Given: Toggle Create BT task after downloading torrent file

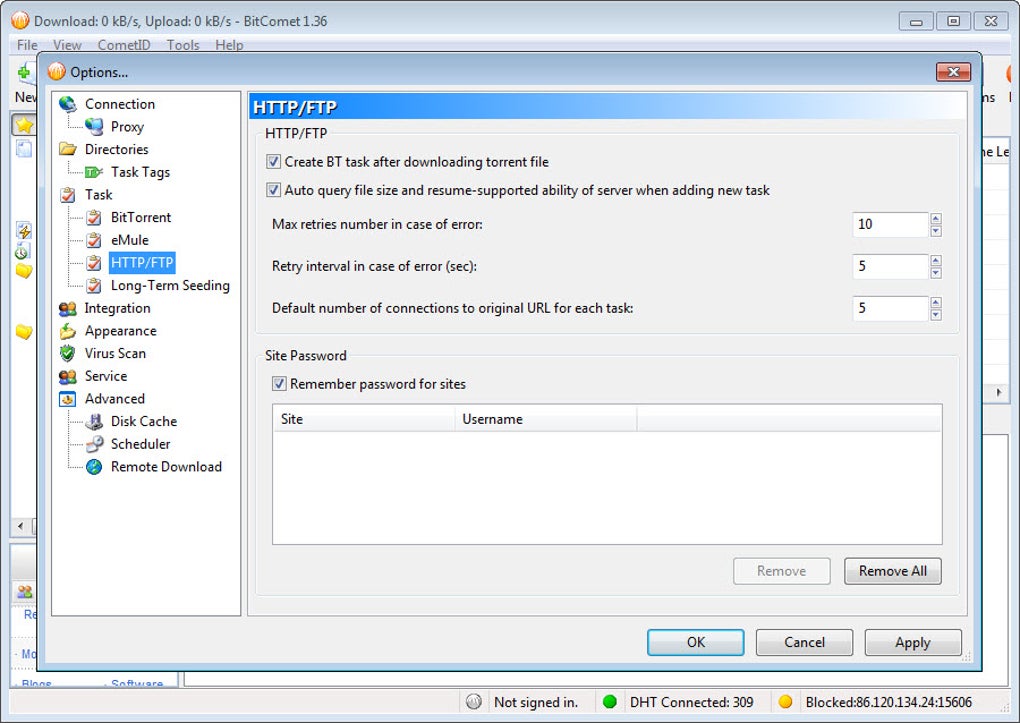Looking at the screenshot, I should [x=273, y=161].
